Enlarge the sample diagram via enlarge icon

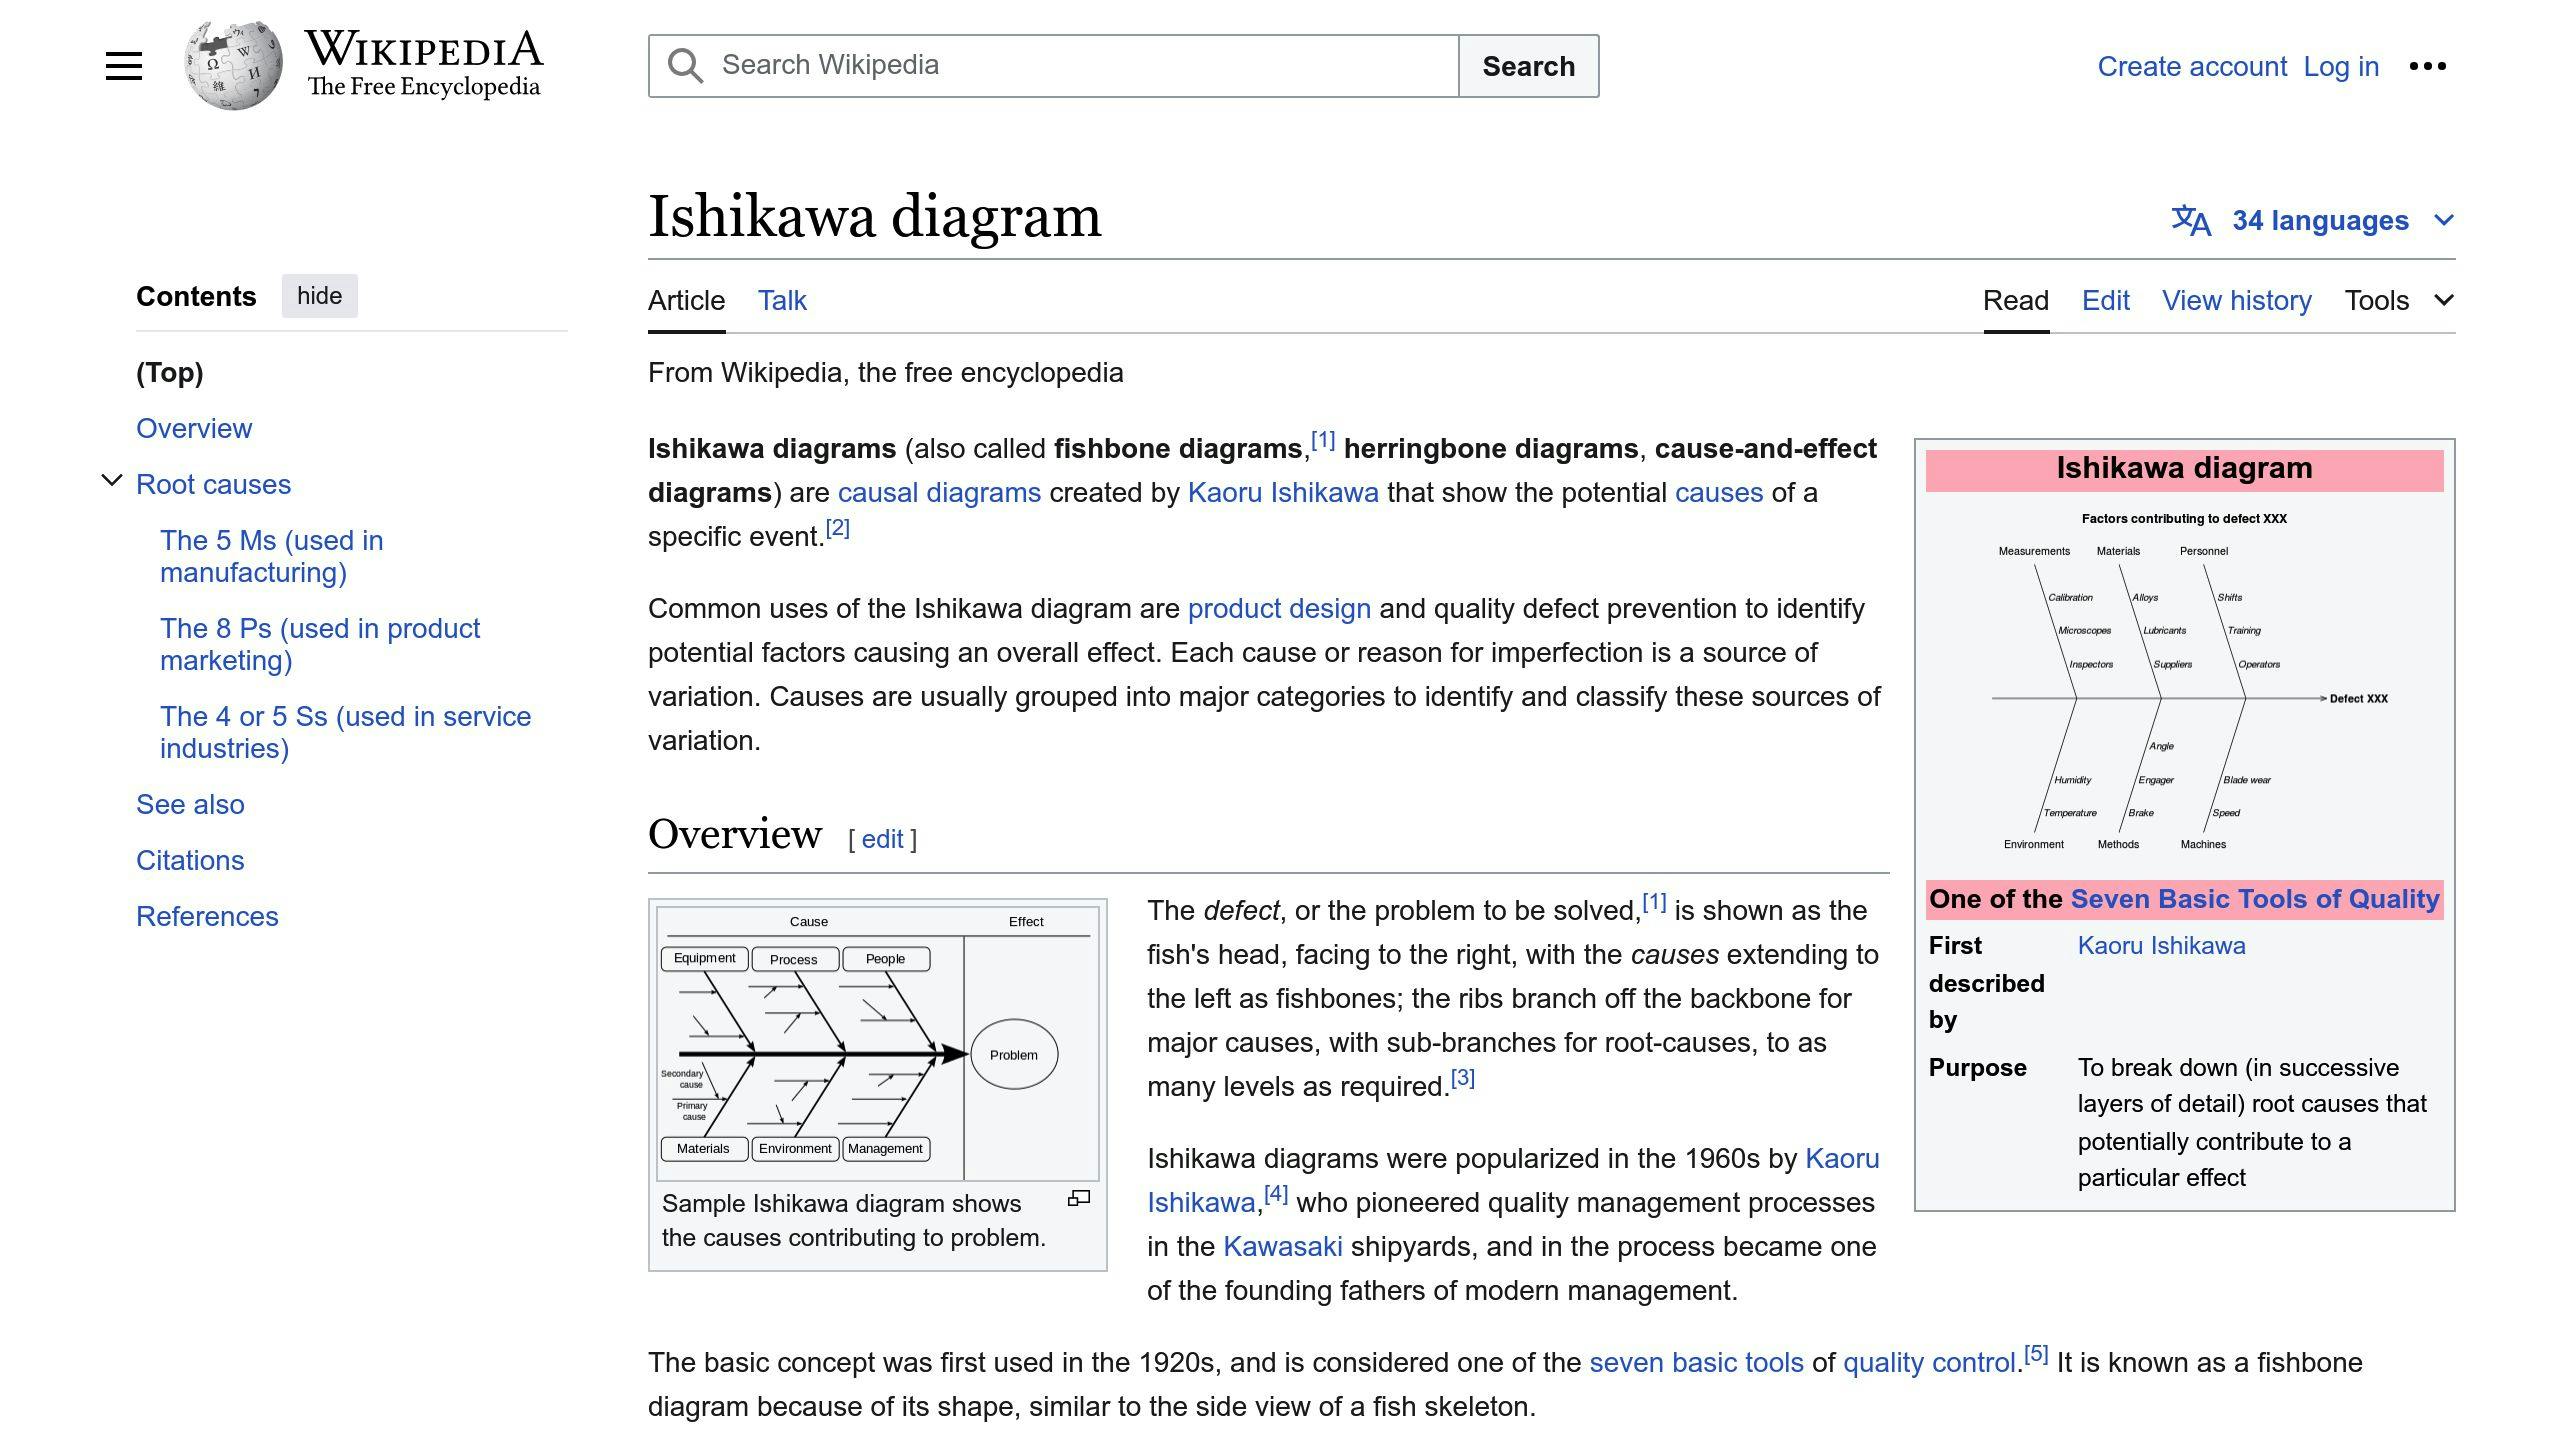tap(1078, 1198)
